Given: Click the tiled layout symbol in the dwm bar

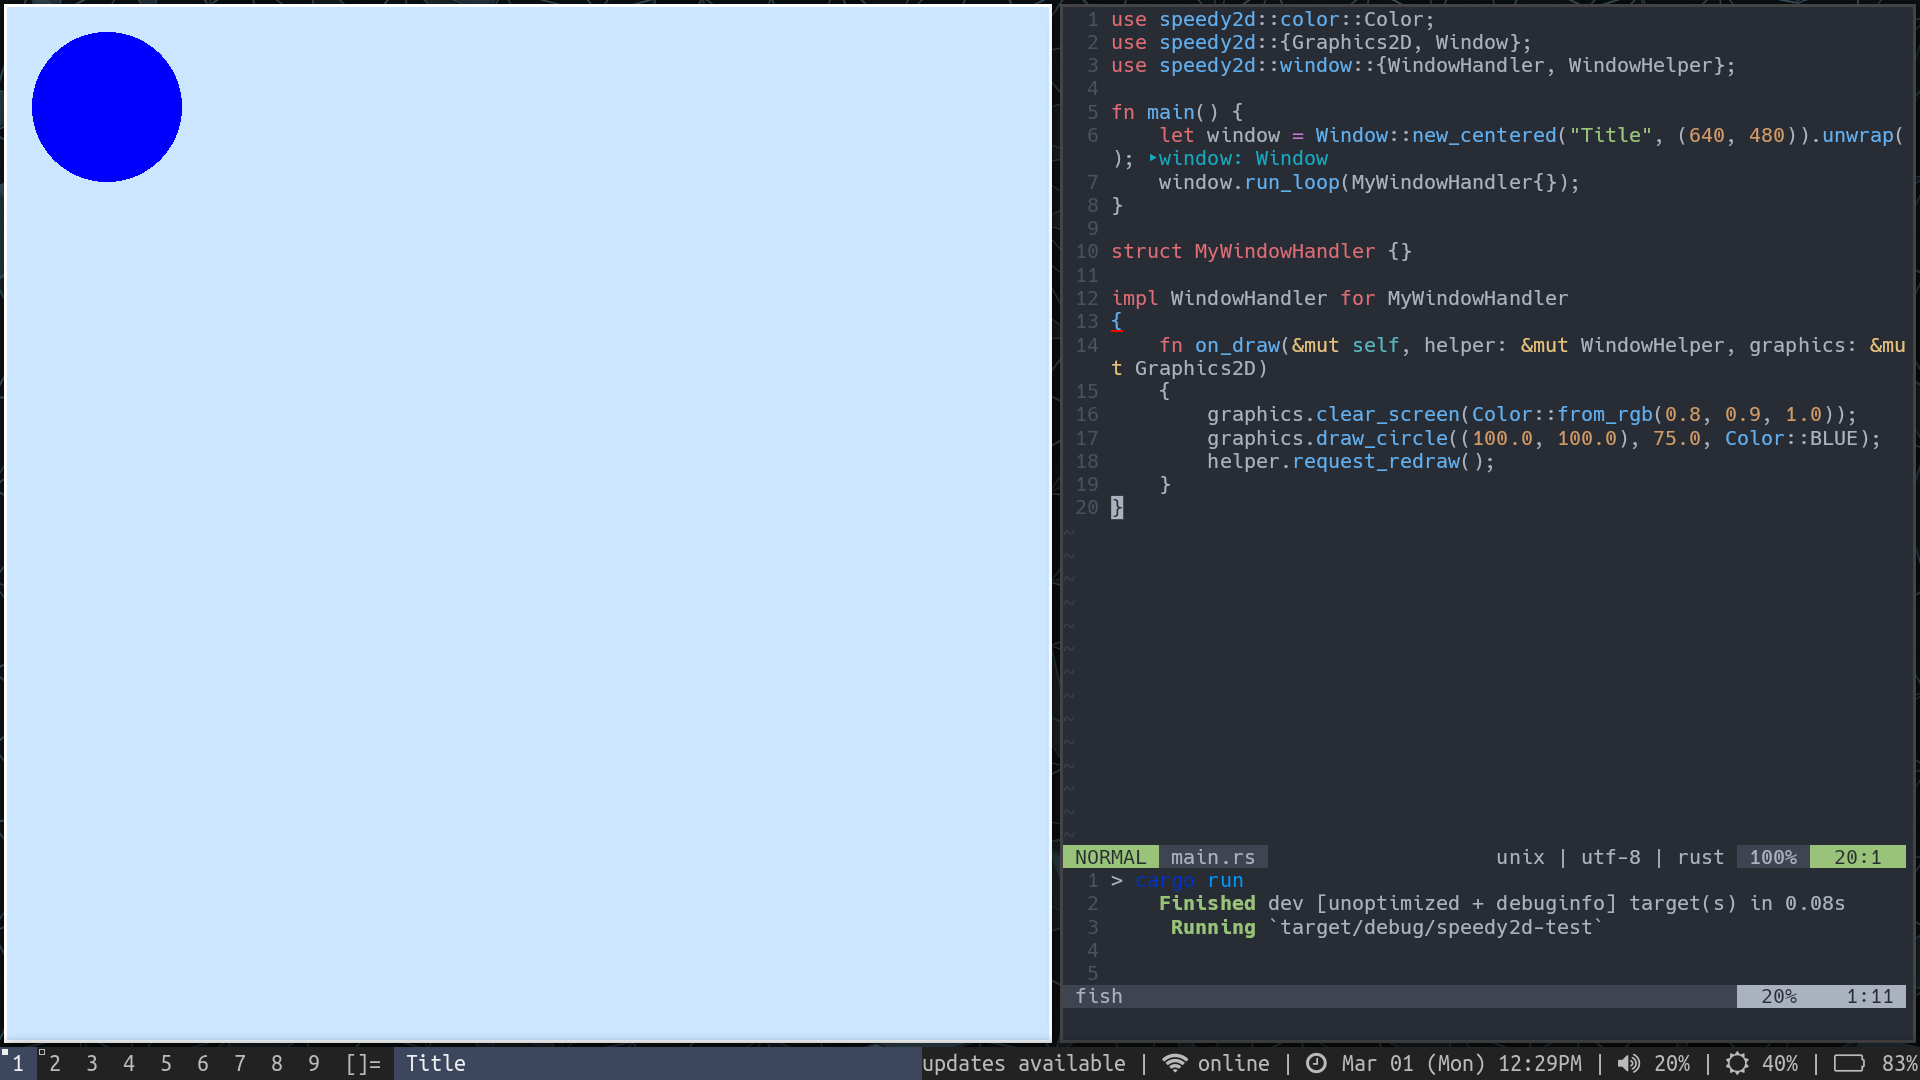Looking at the screenshot, I should pyautogui.click(x=362, y=1063).
